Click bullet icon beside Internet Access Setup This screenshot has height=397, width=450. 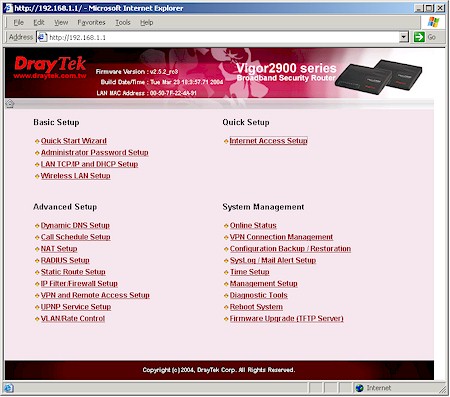[x=226, y=142]
